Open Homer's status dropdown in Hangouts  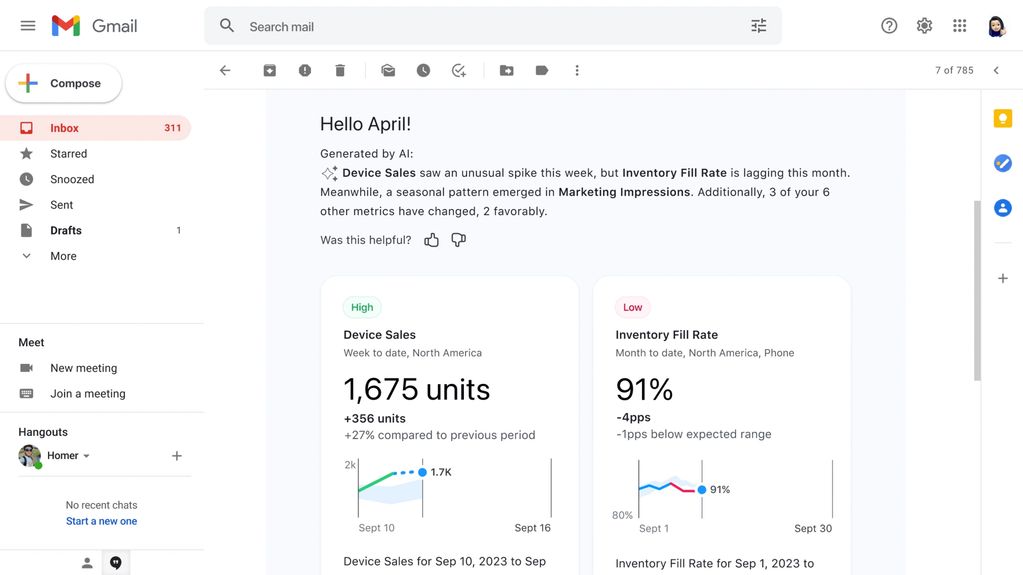point(87,456)
